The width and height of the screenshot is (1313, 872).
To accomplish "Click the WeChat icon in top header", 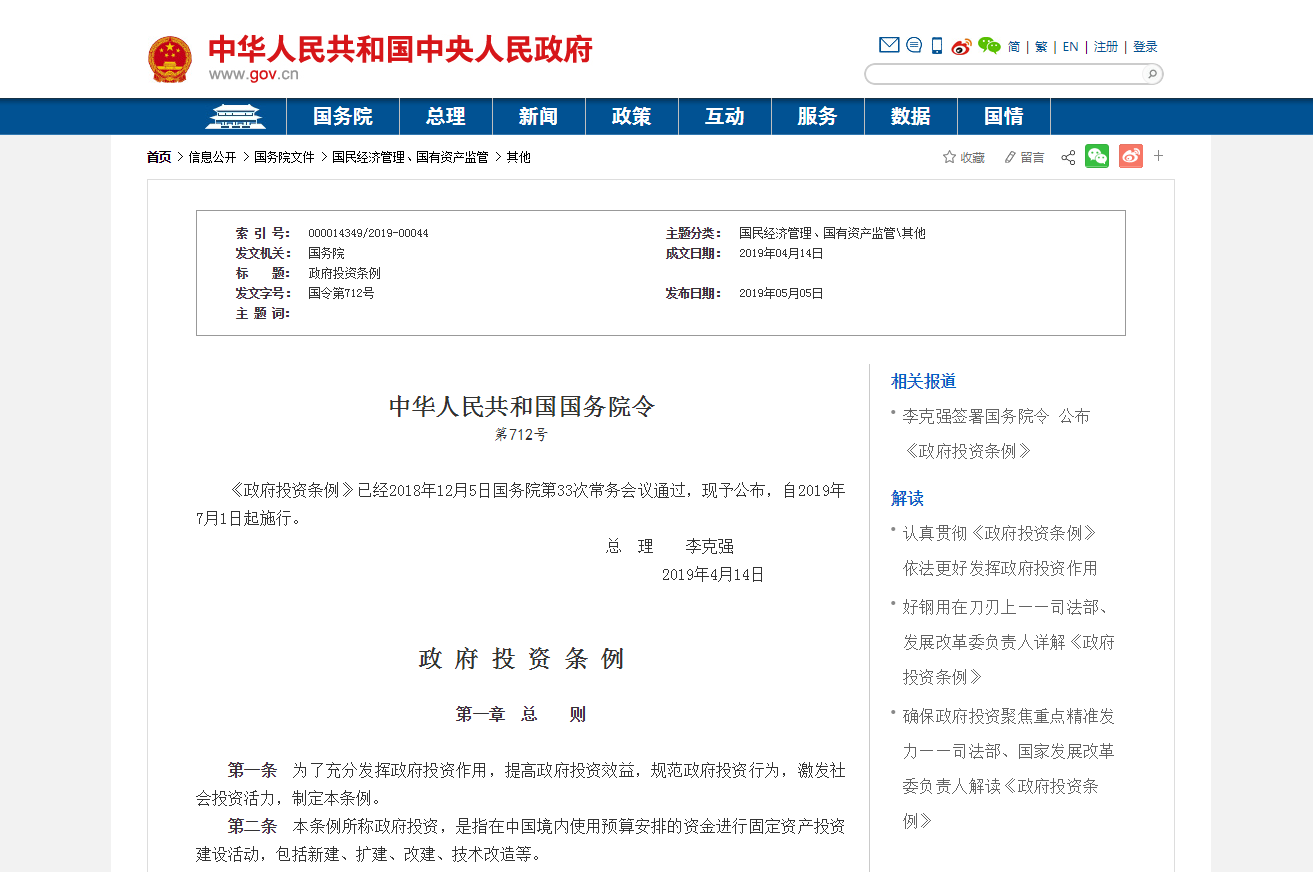I will [x=989, y=45].
